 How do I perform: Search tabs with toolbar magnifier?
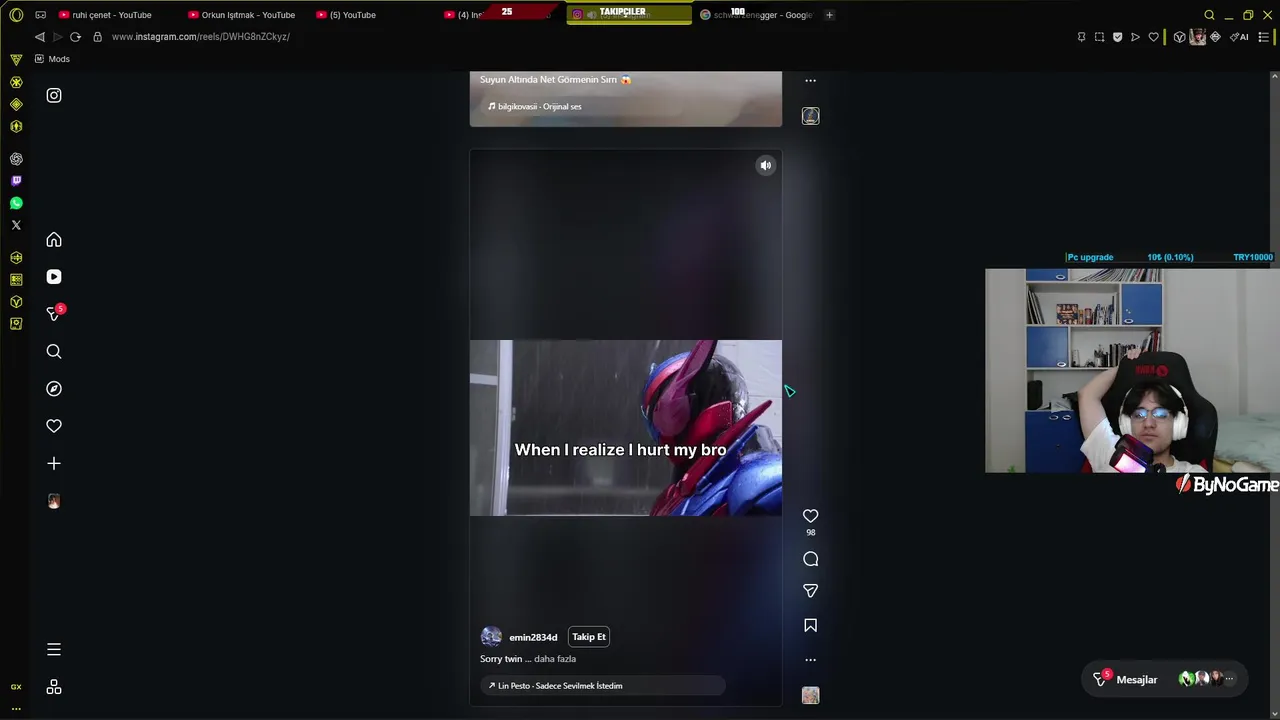pyautogui.click(x=1209, y=15)
